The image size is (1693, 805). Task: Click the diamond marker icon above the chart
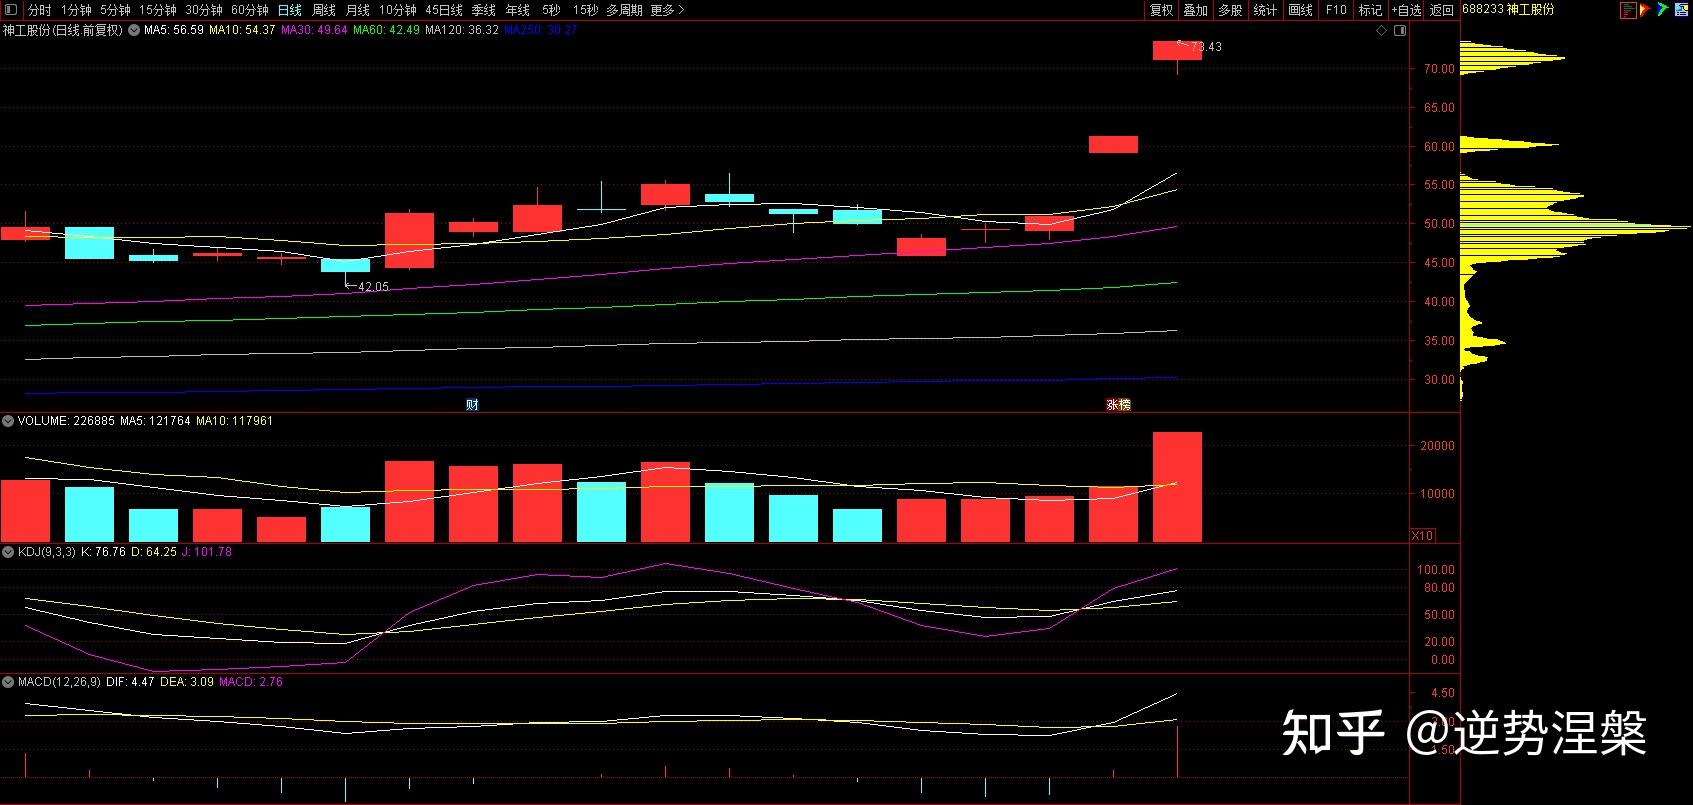[1382, 31]
